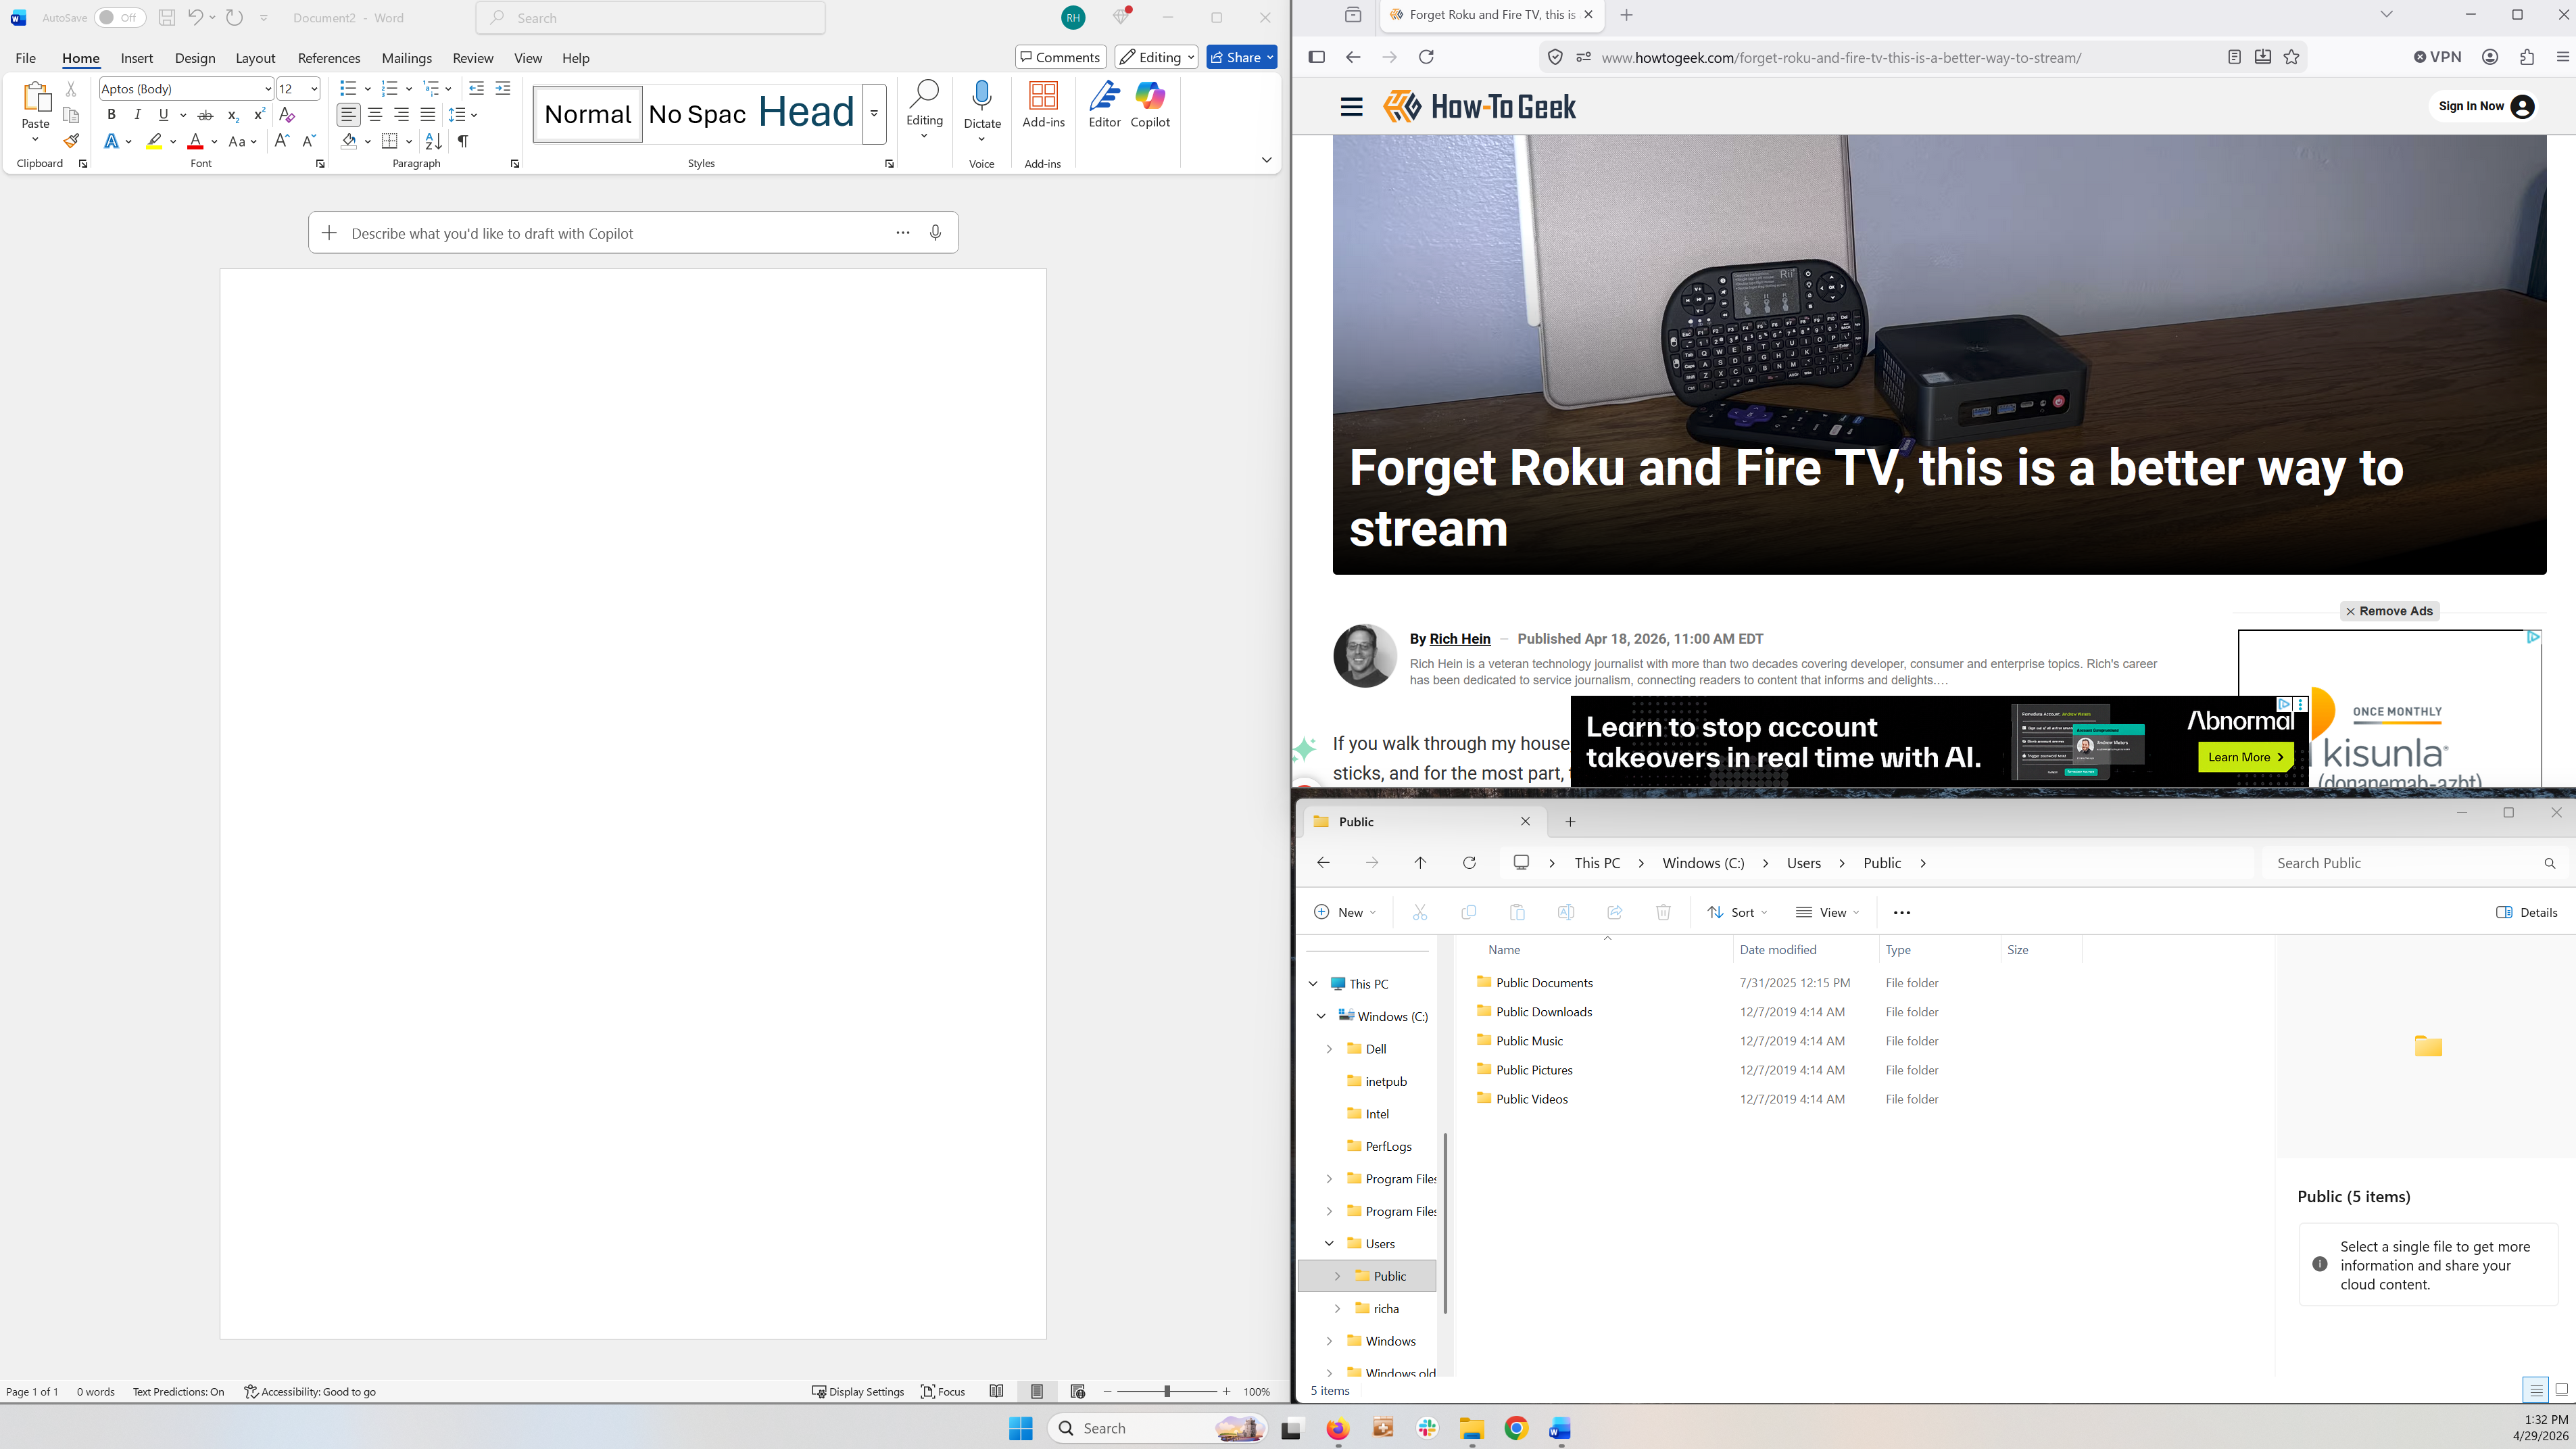Open the Insert tab in Word
Image resolution: width=2576 pixels, height=1449 pixels.
point(136,58)
